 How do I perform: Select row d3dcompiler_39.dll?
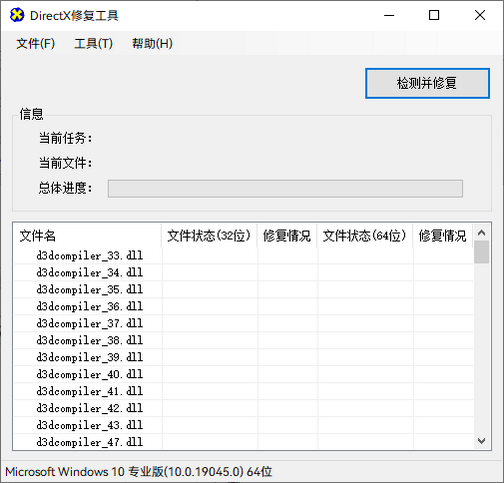tap(243, 357)
